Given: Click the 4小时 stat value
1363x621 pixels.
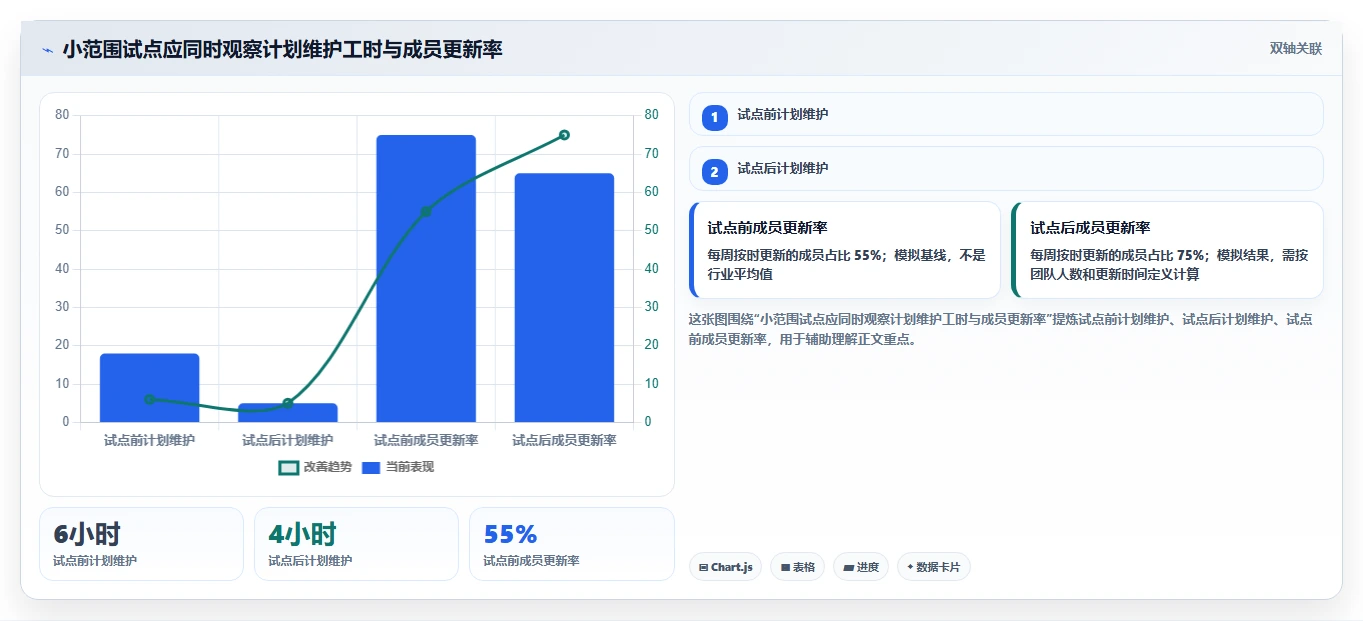Looking at the screenshot, I should 302,534.
